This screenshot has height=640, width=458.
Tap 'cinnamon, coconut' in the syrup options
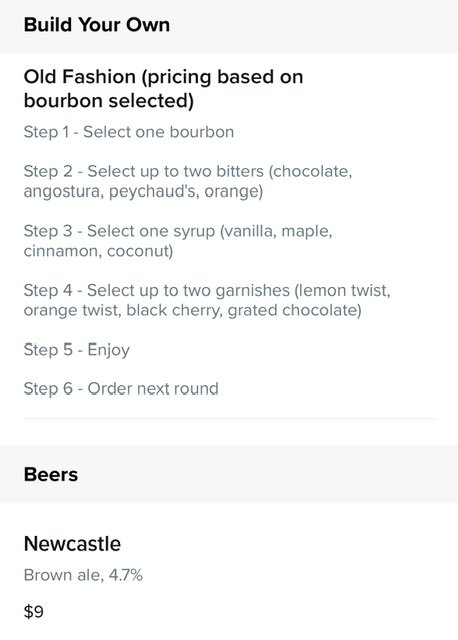(x=98, y=251)
